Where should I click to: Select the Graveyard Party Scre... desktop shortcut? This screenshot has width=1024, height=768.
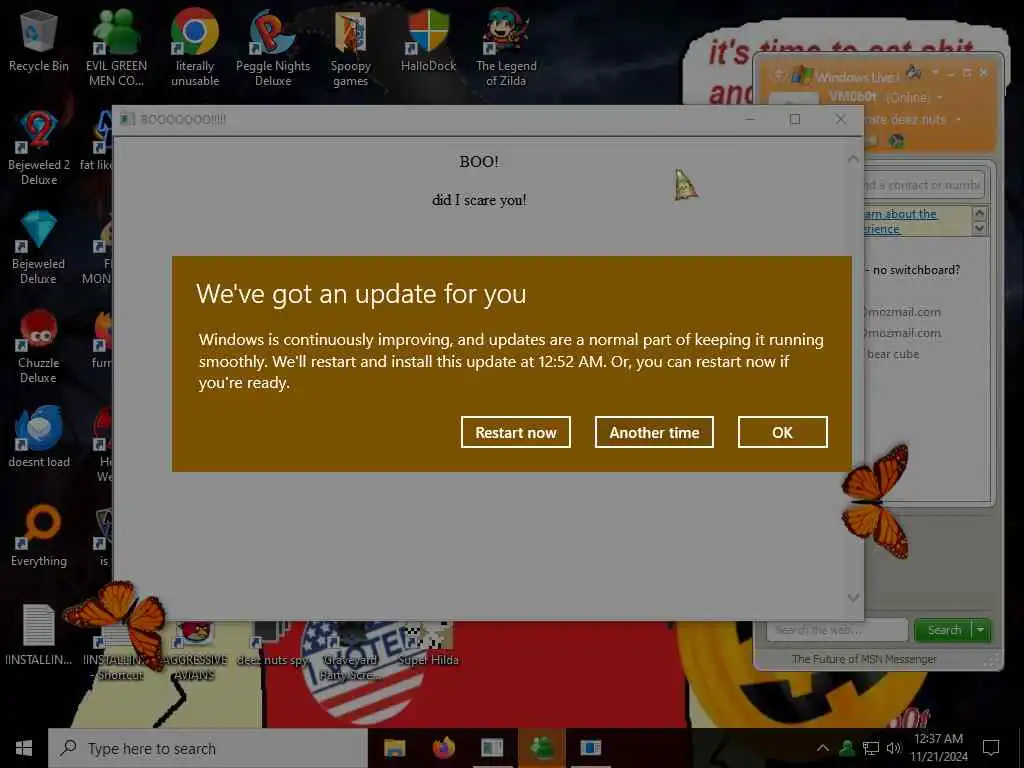pos(351,649)
